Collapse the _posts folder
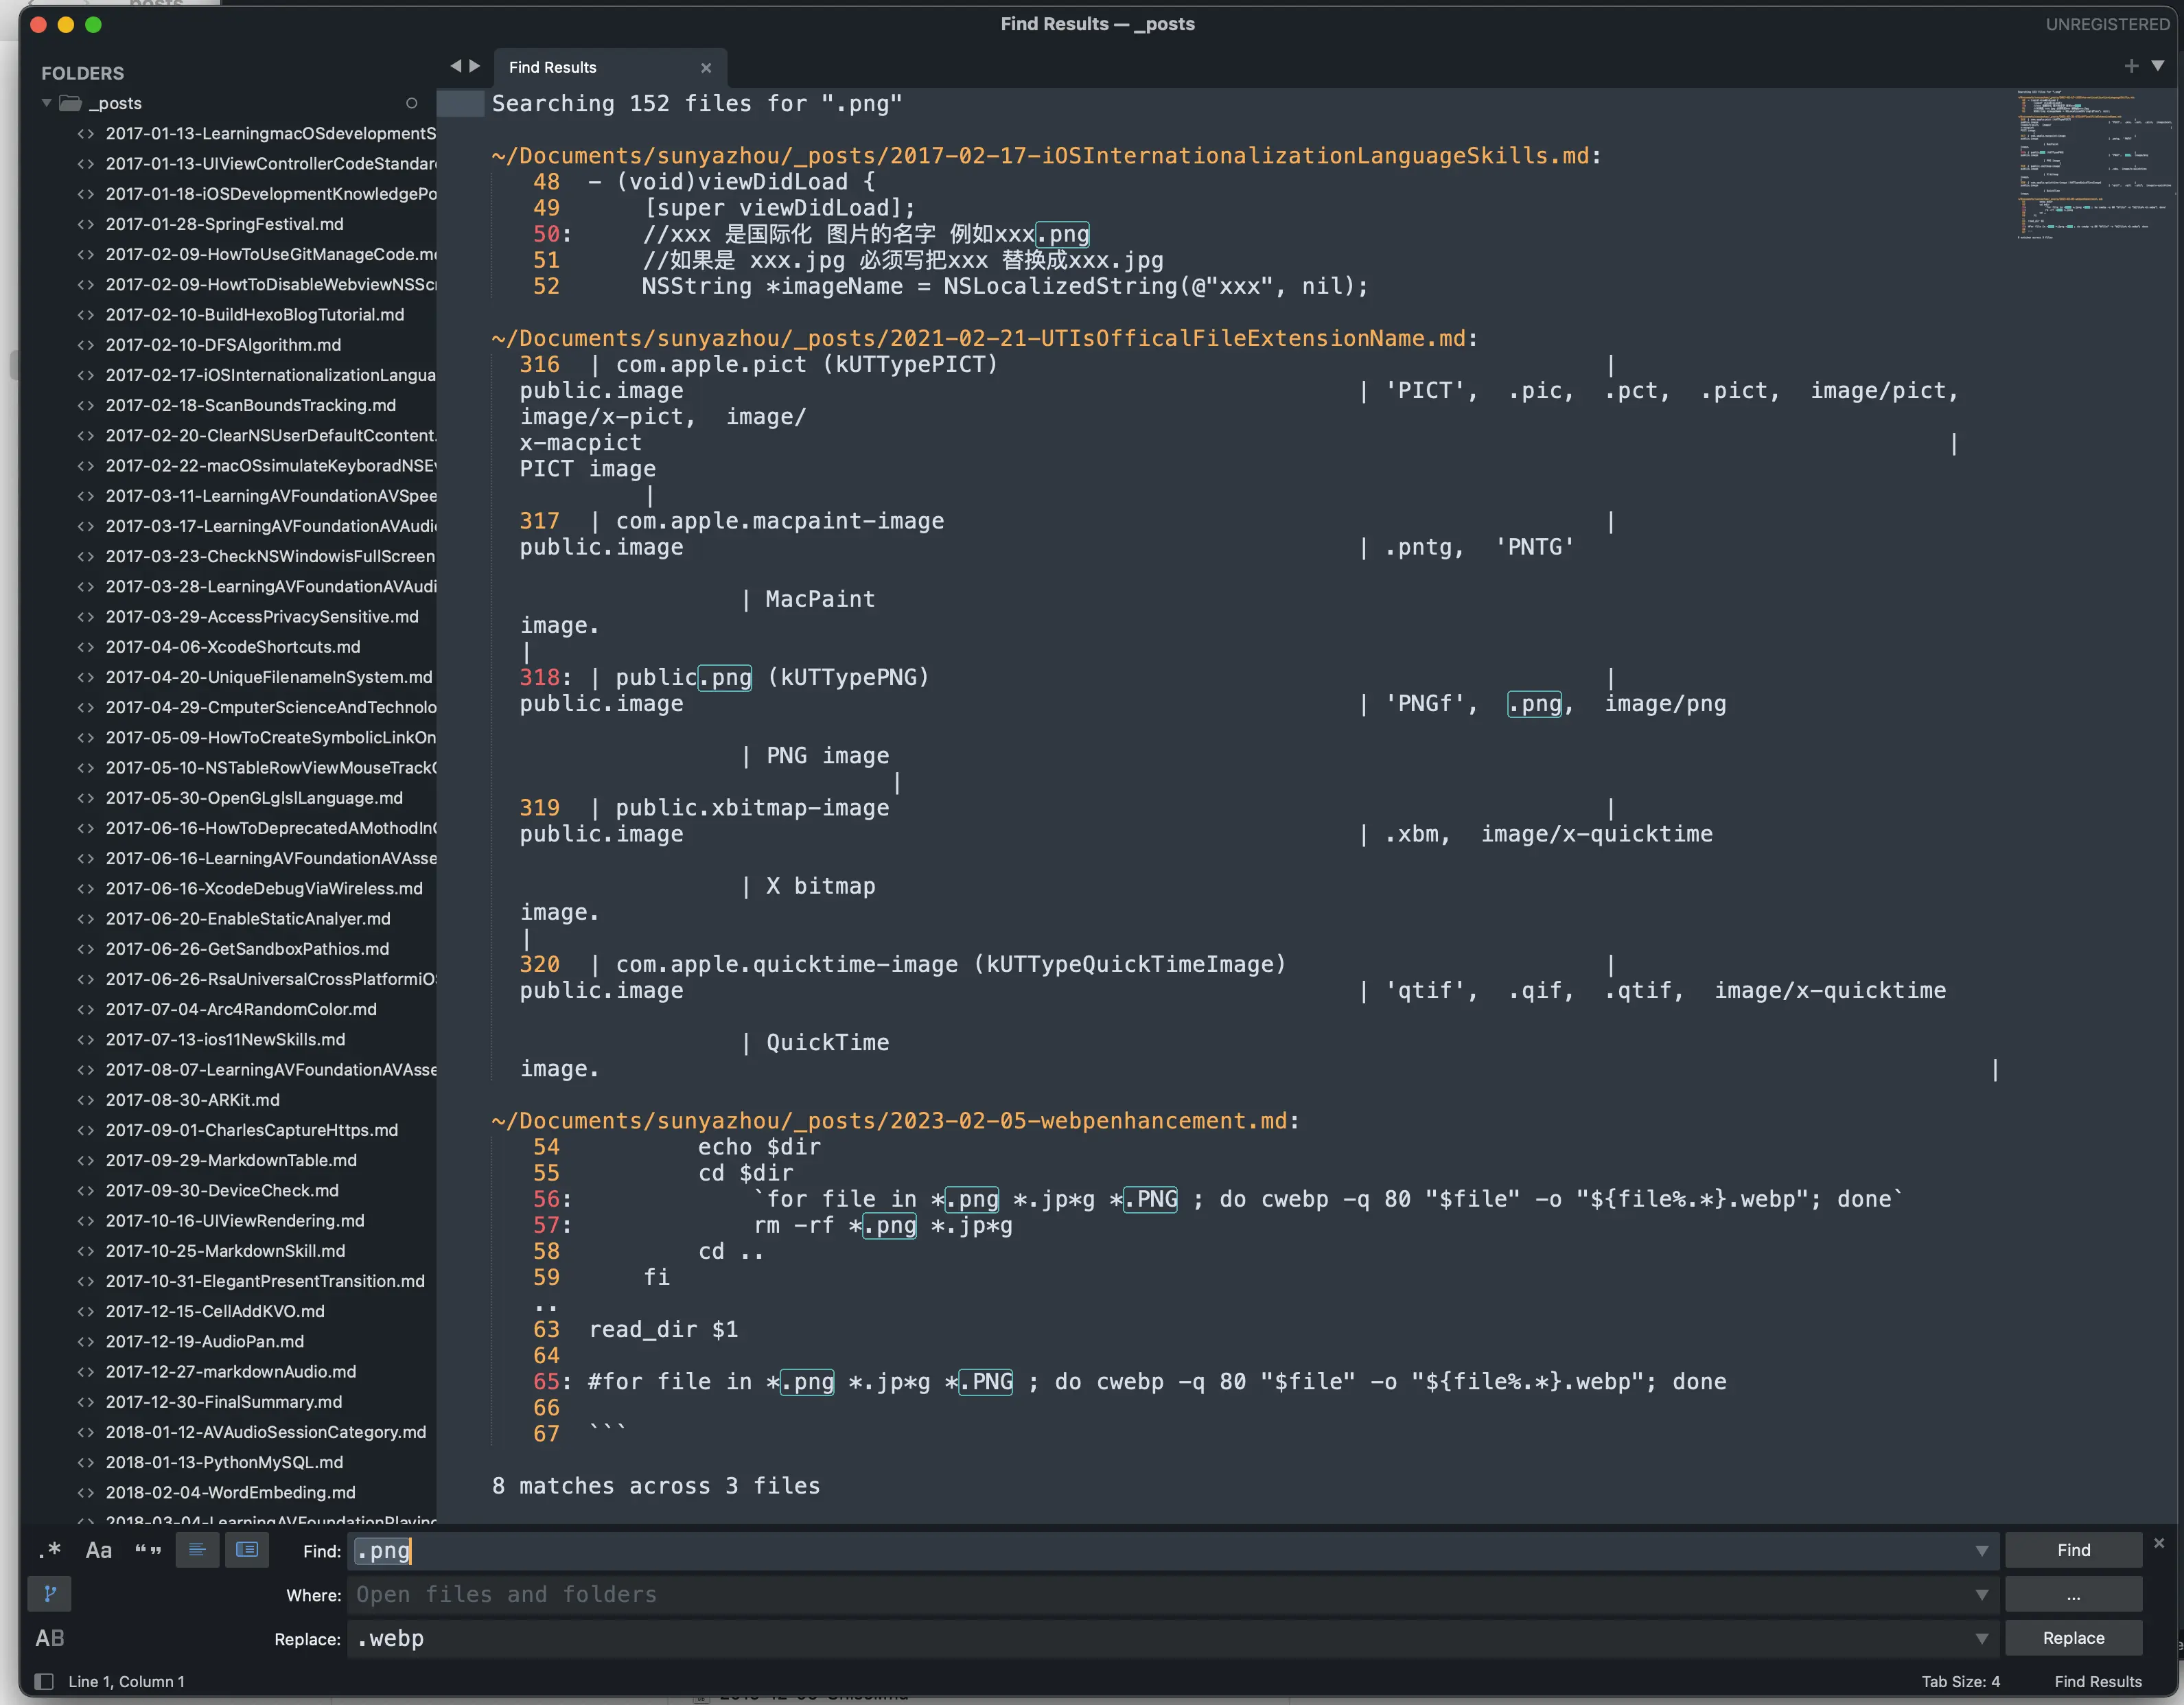 pos(46,103)
